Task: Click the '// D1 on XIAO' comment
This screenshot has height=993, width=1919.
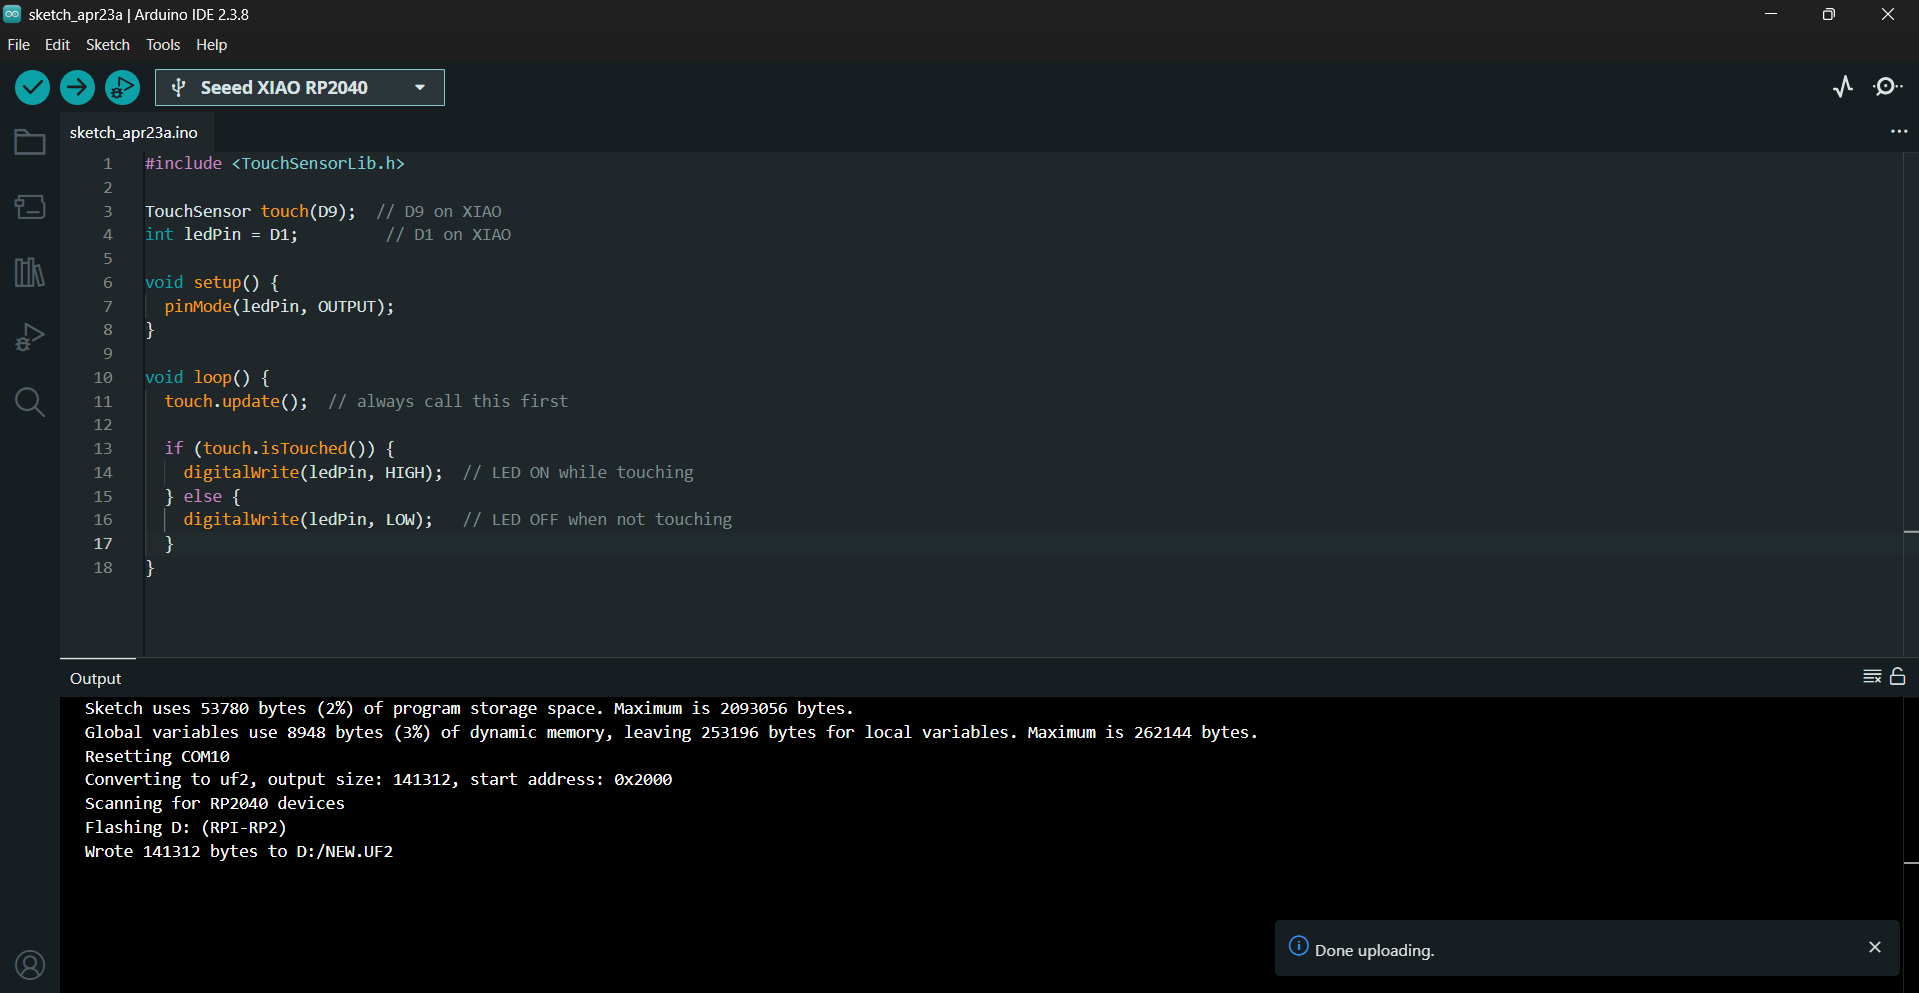Action: pos(448,235)
